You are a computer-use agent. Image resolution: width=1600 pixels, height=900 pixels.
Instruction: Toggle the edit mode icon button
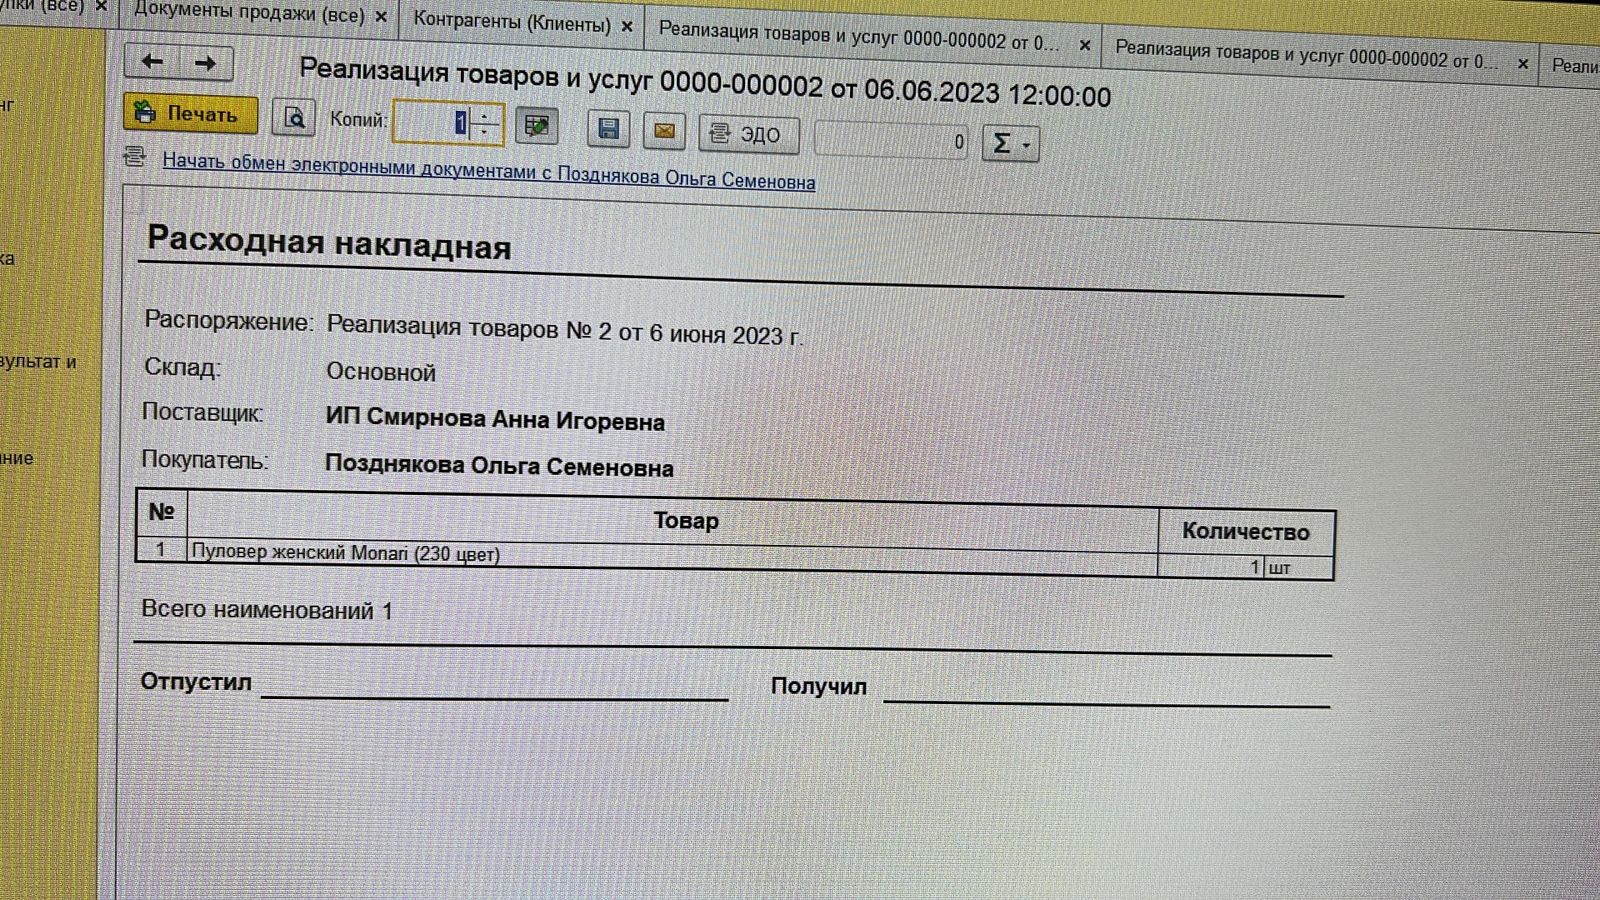[537, 126]
